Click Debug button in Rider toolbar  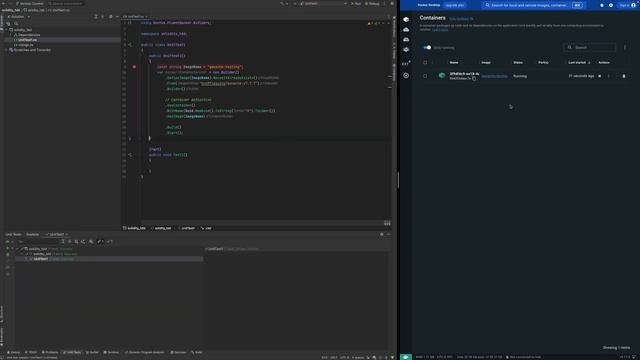click(x=372, y=4)
